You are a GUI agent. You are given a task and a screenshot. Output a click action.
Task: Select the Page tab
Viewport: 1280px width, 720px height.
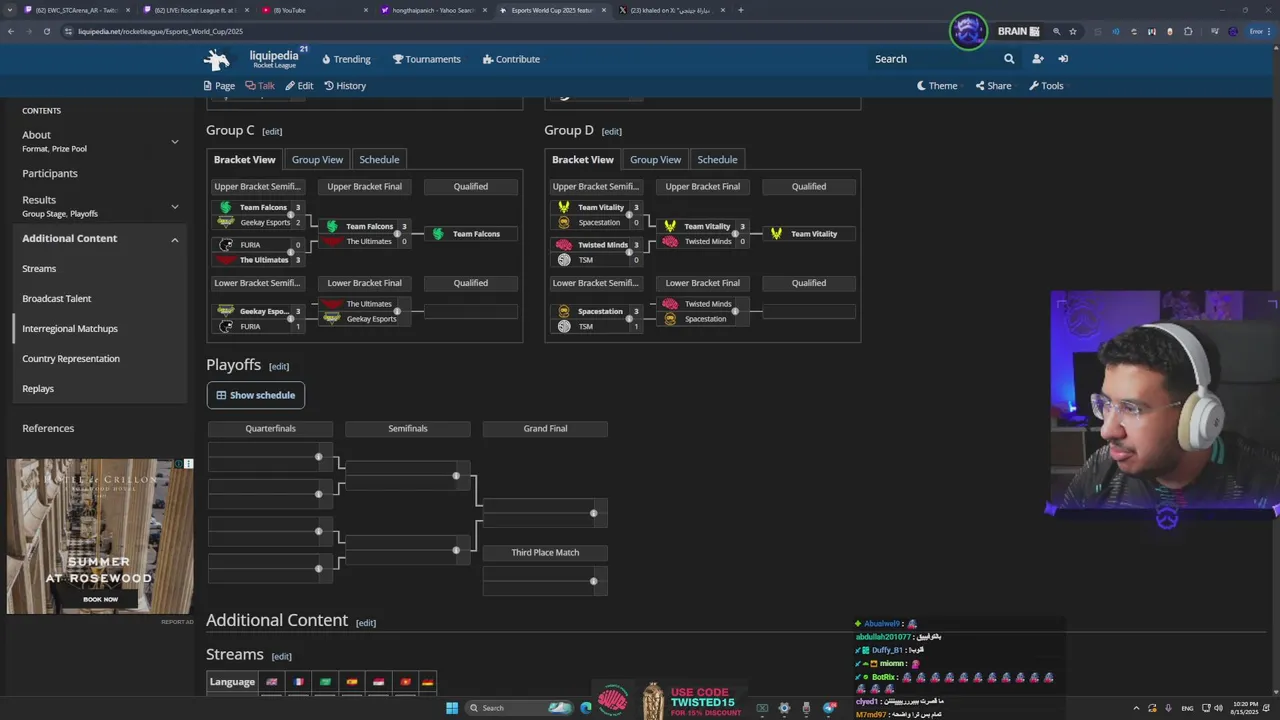(219, 86)
